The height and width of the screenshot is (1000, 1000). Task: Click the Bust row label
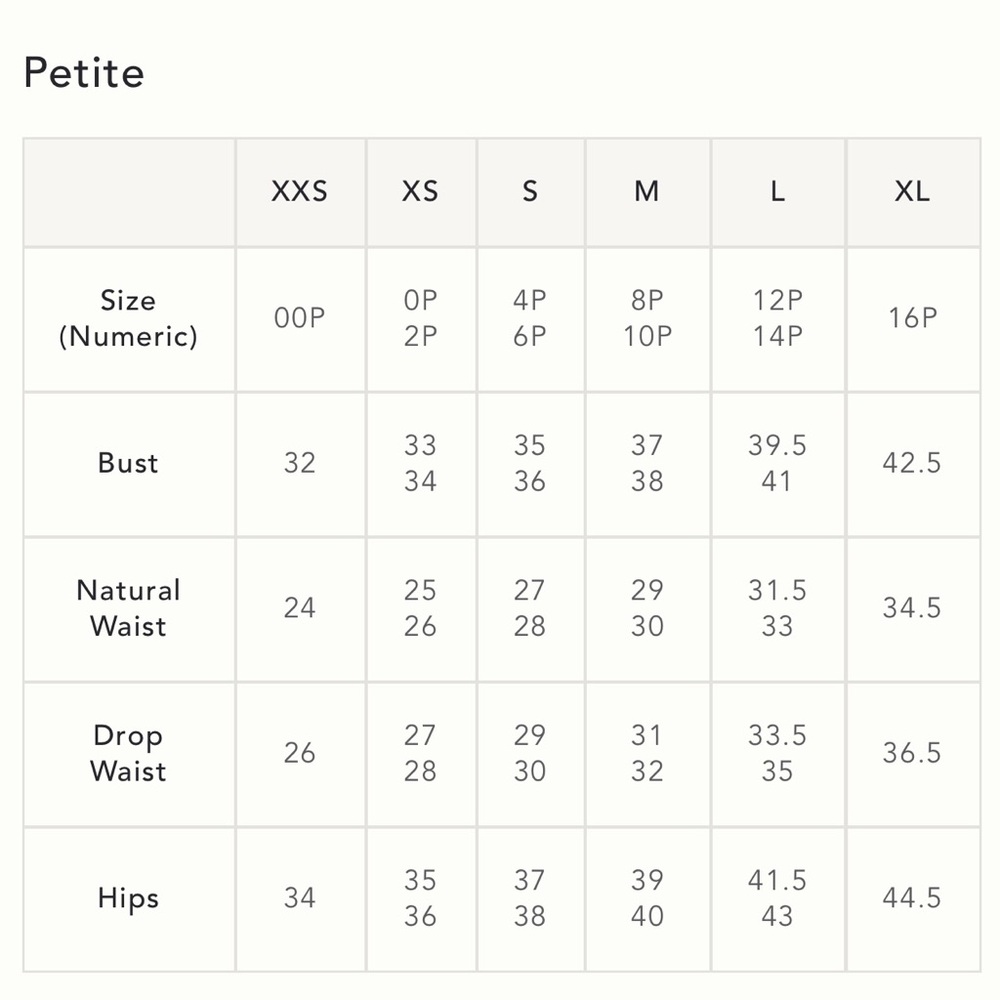(x=128, y=463)
